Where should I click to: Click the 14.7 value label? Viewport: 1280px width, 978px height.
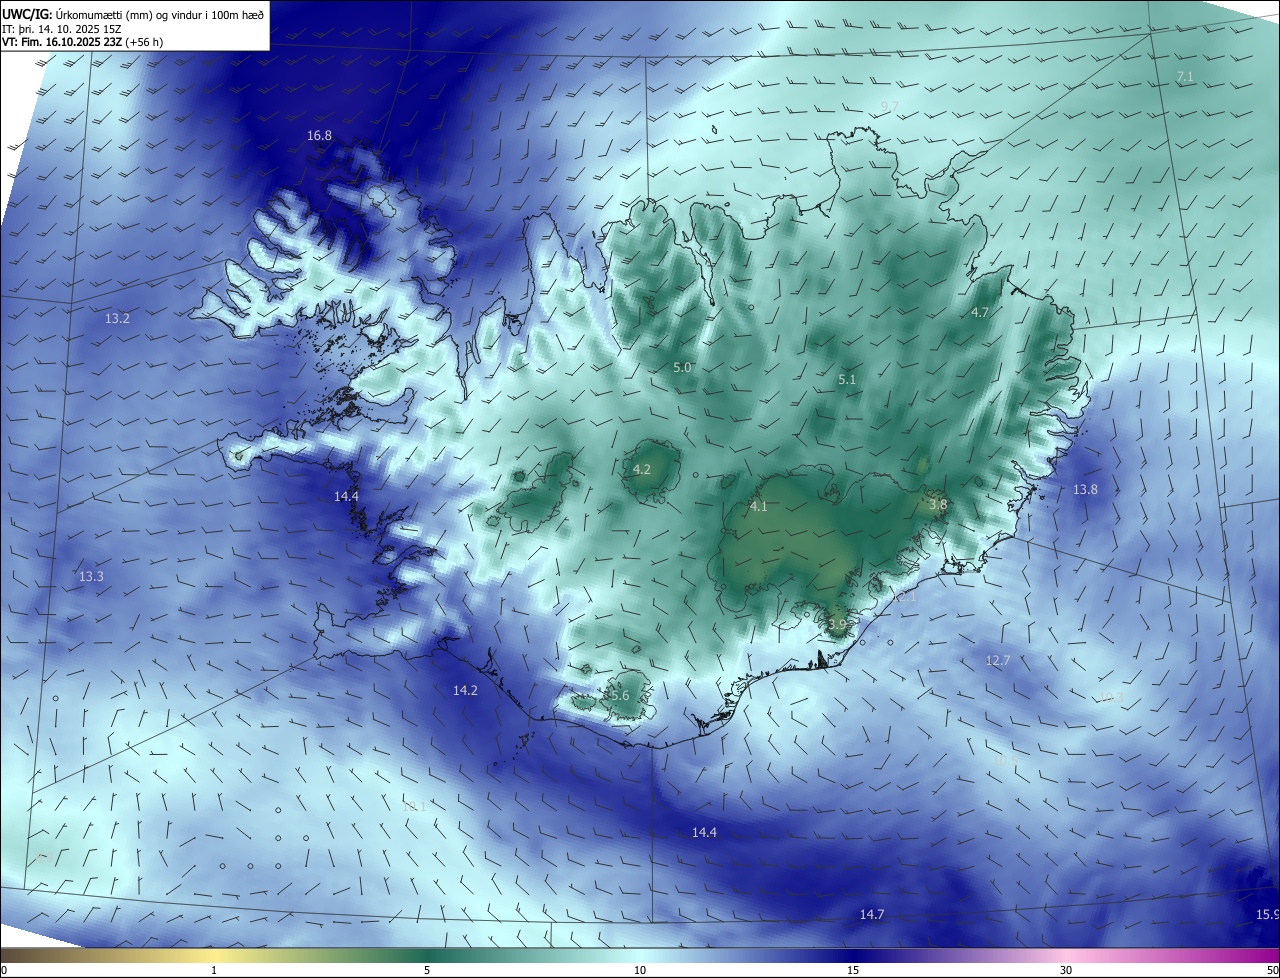coord(872,915)
